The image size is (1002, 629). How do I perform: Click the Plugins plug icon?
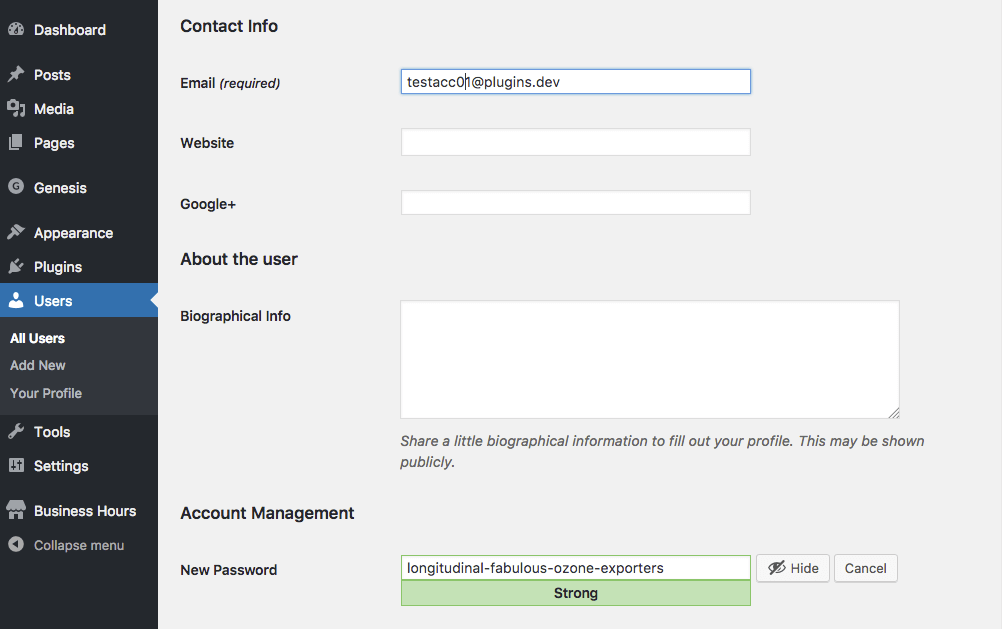[x=16, y=267]
